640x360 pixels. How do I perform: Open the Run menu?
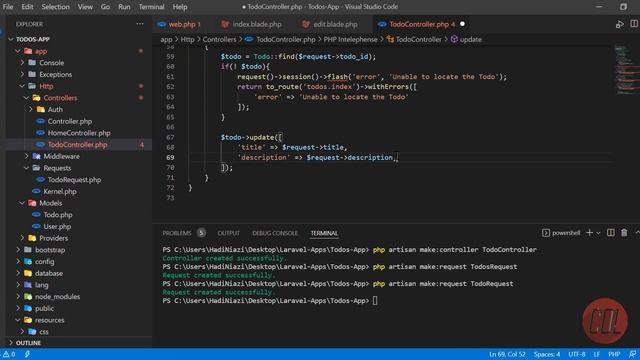point(124,7)
